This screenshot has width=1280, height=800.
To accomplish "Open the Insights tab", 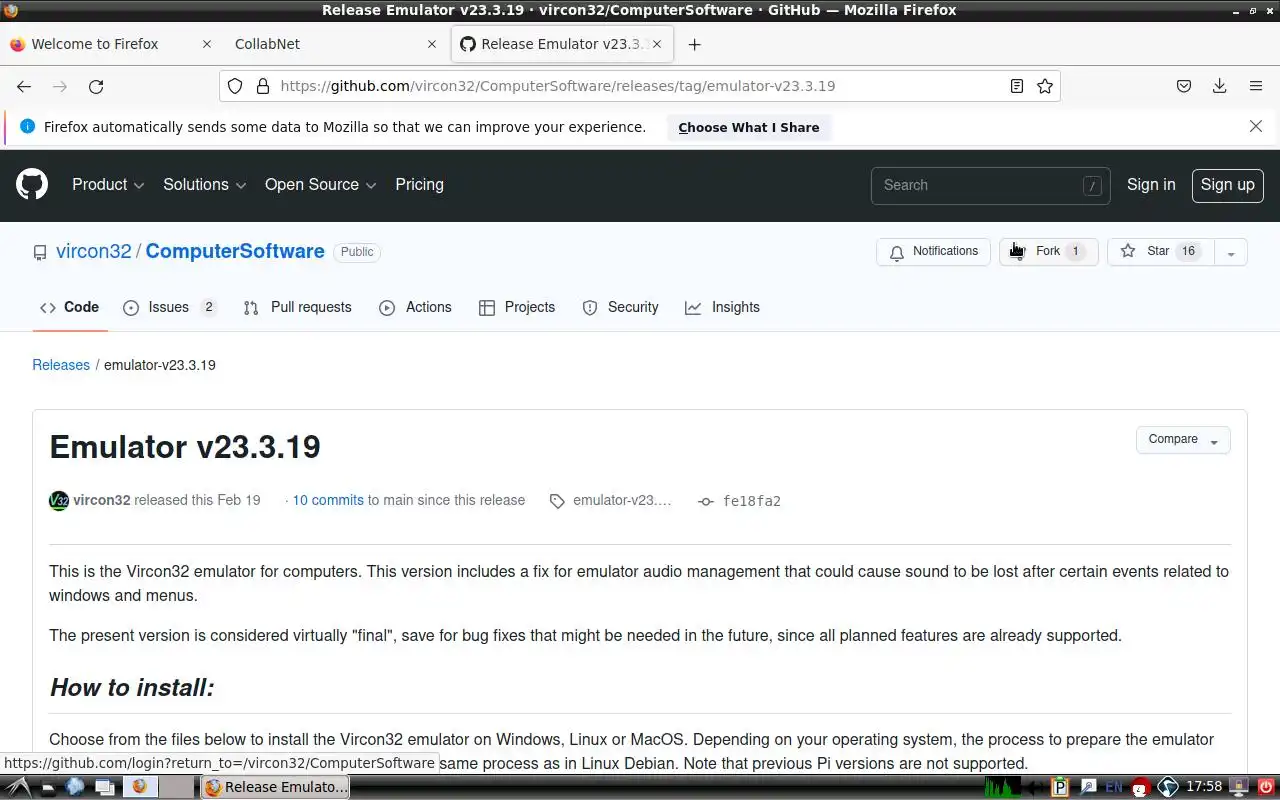I will (x=723, y=307).
